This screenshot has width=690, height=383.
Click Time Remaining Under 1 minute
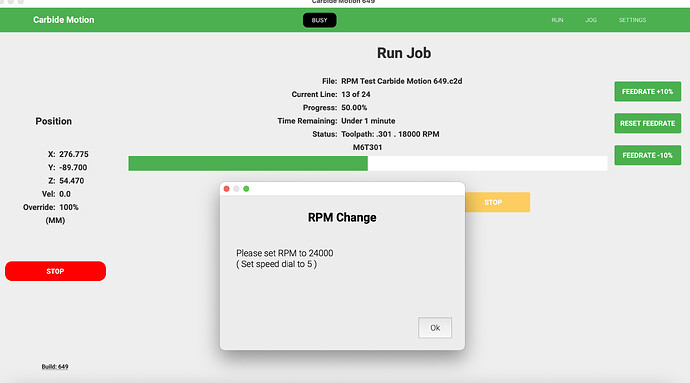368,121
